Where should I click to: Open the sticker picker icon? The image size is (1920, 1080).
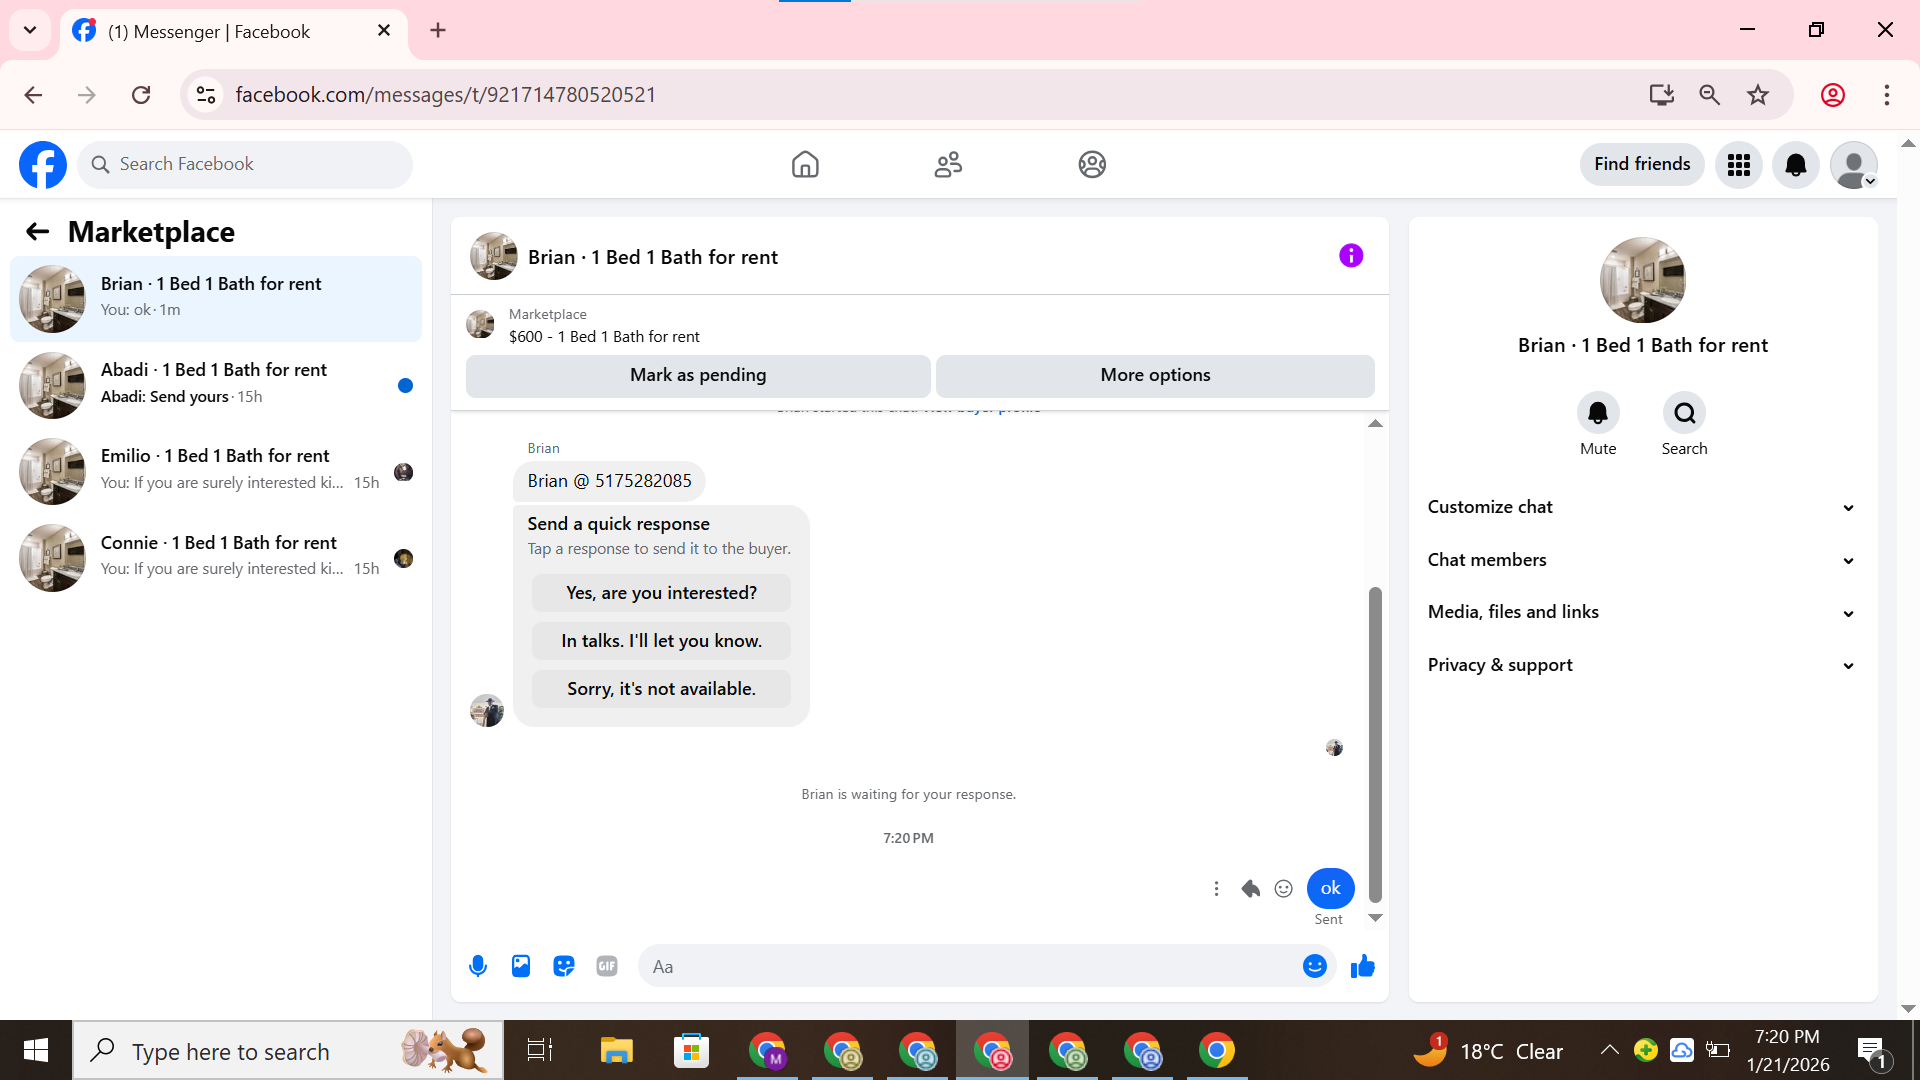564,966
